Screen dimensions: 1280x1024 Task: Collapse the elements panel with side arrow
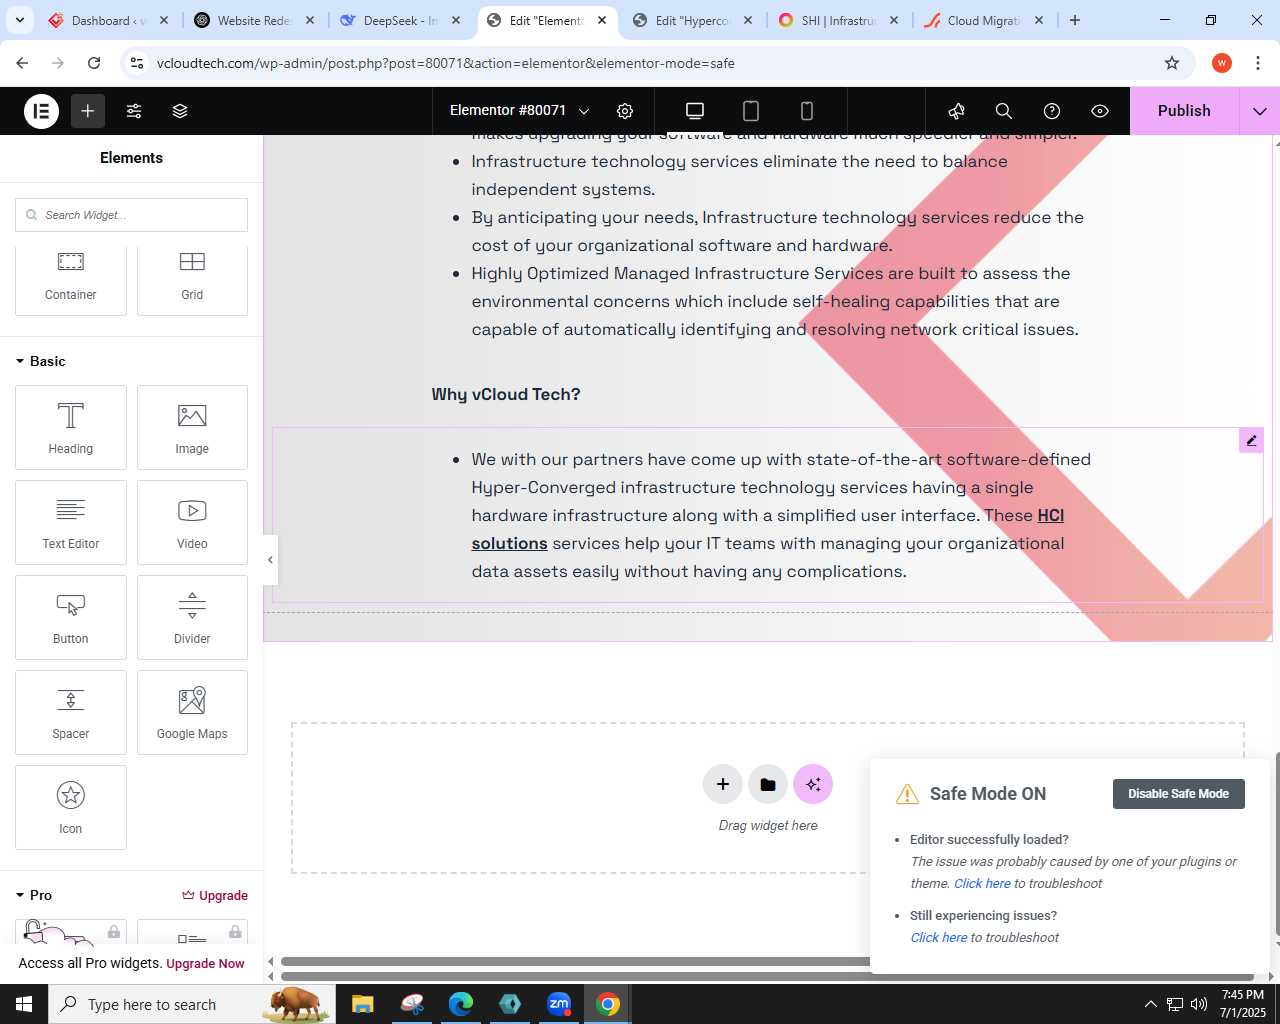click(x=270, y=560)
